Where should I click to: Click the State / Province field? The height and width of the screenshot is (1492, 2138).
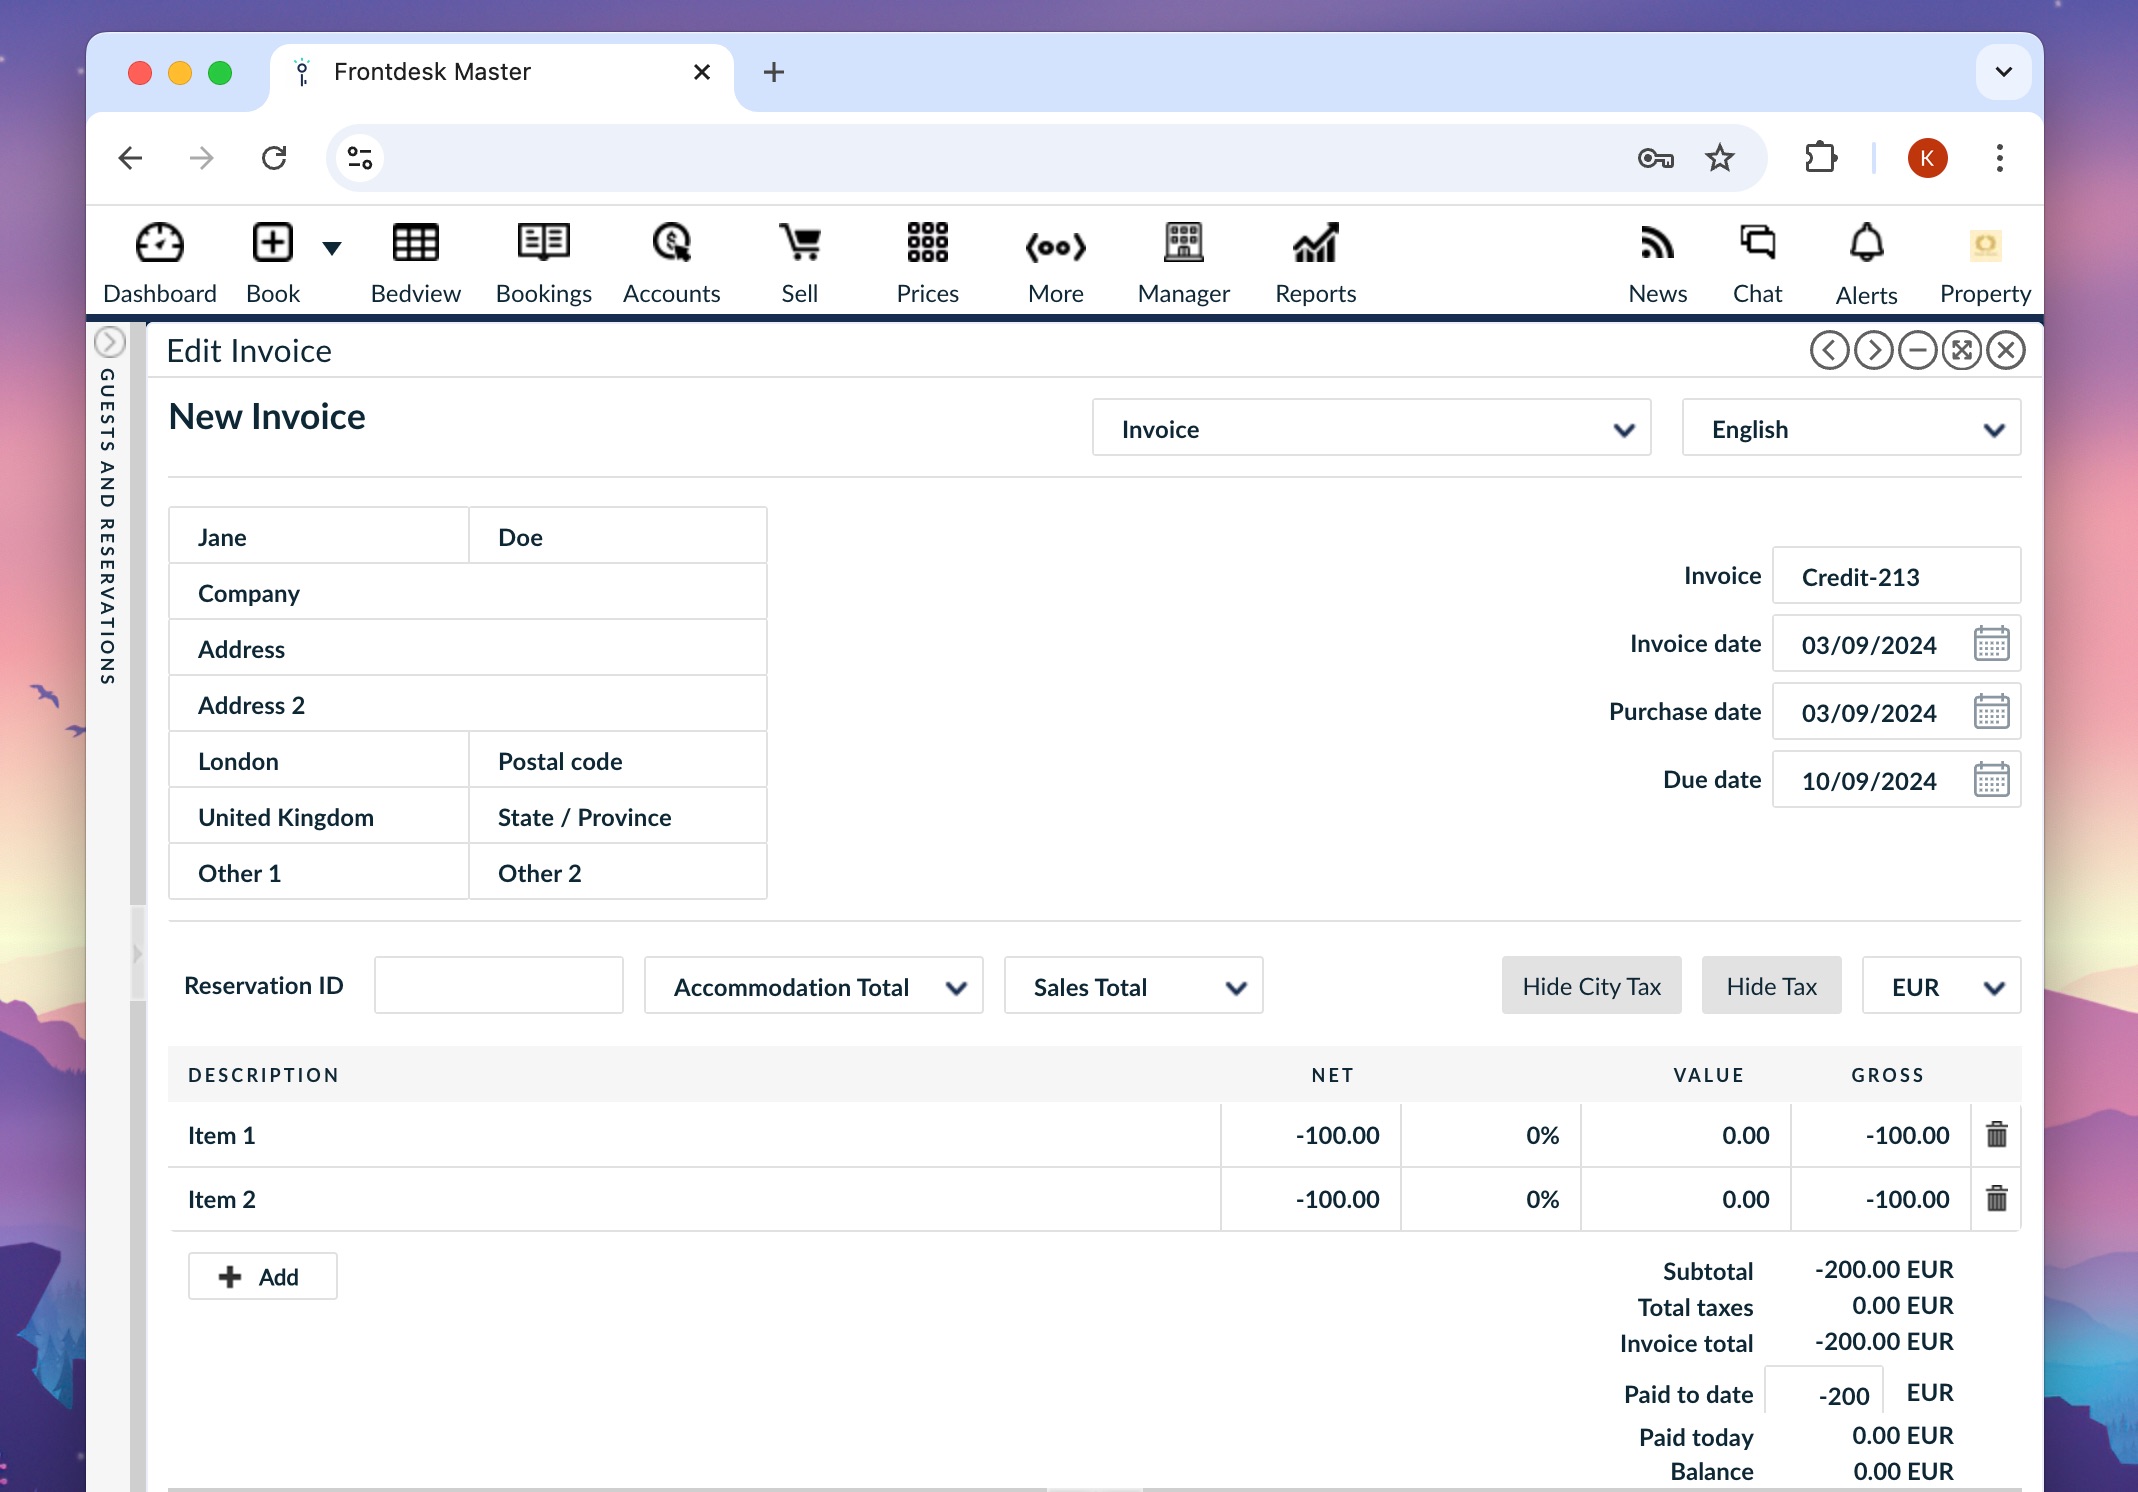click(x=617, y=816)
